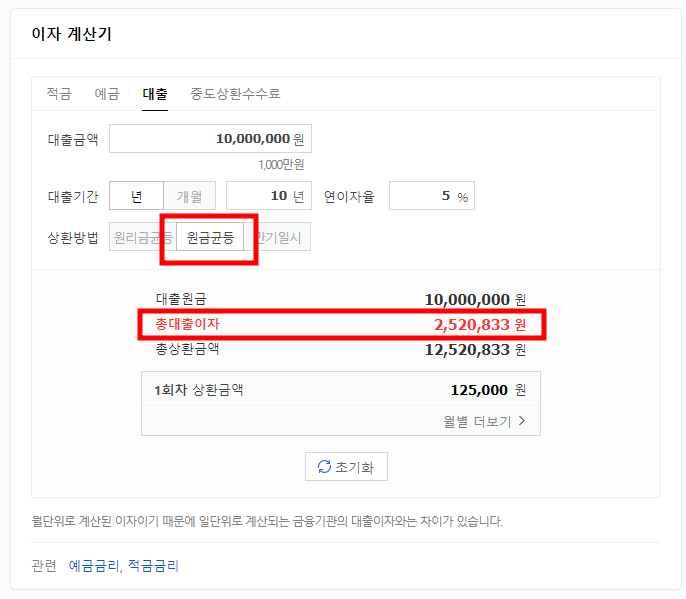Open the 중도상환수수료 tab
686x599 pixels.
pyautogui.click(x=235, y=94)
